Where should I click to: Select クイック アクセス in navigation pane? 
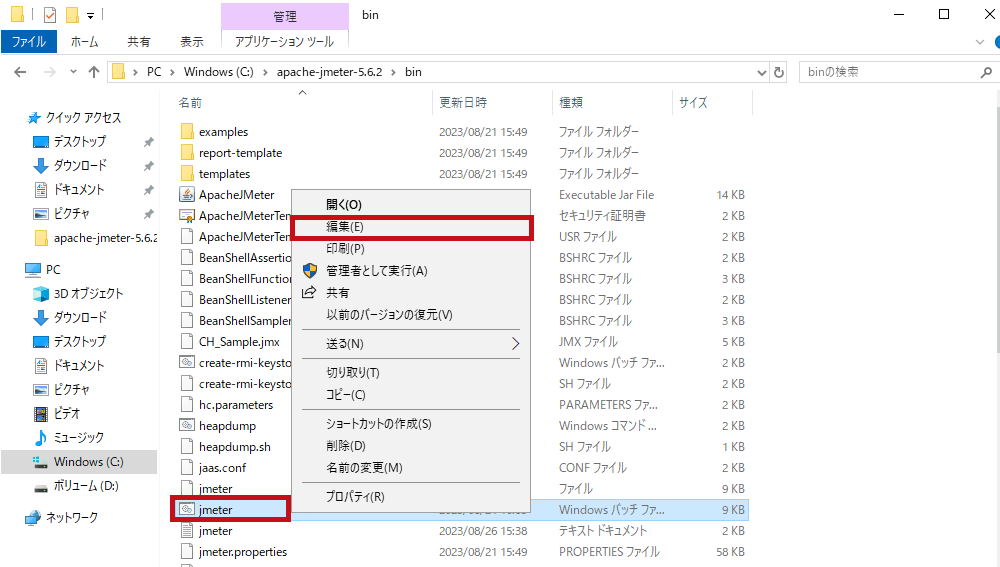[x=83, y=118]
